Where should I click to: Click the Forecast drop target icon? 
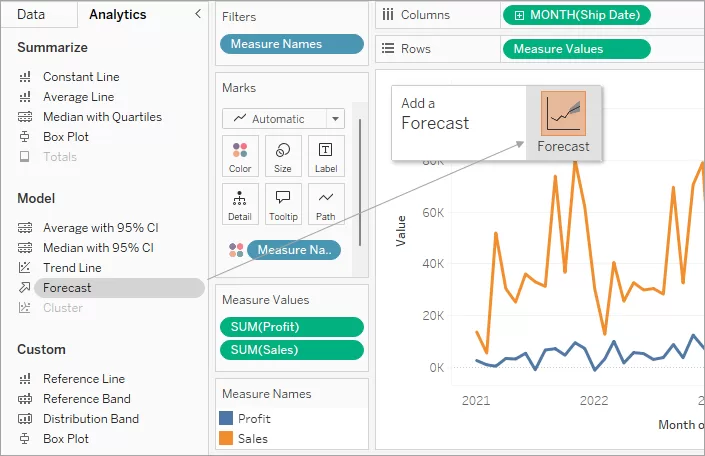(x=563, y=114)
